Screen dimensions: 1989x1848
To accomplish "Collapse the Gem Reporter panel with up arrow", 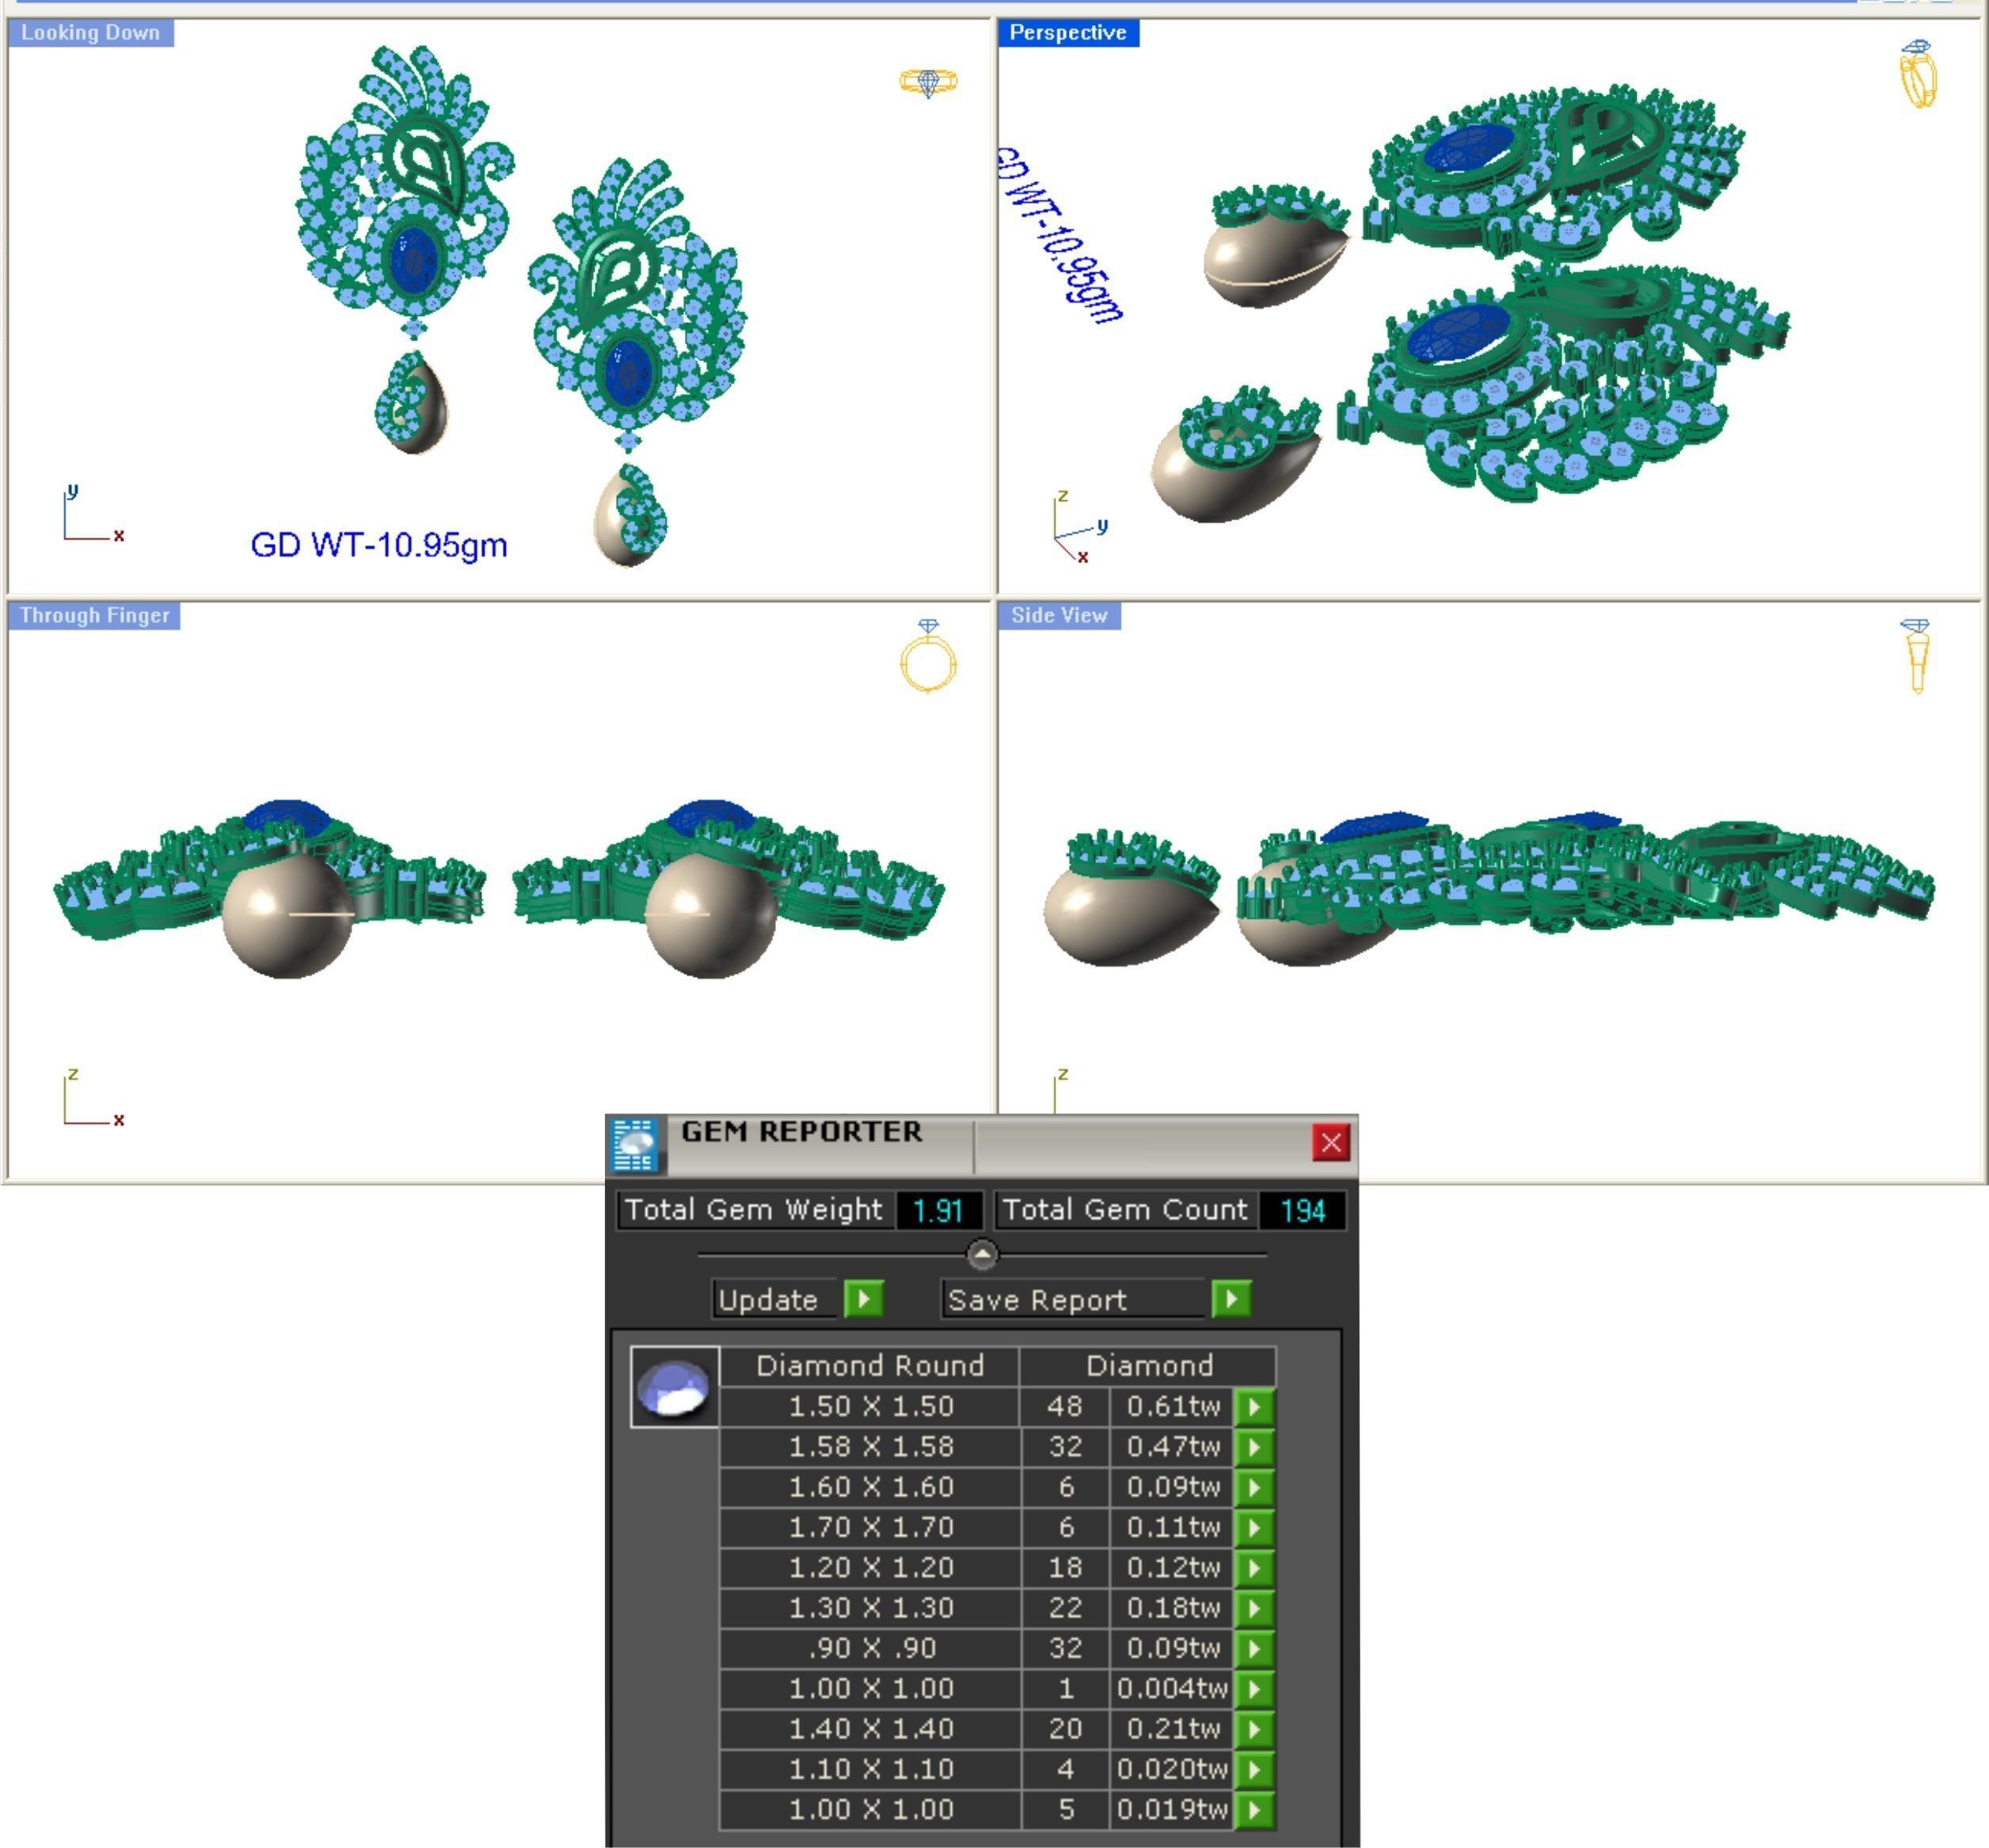I will [x=982, y=1254].
